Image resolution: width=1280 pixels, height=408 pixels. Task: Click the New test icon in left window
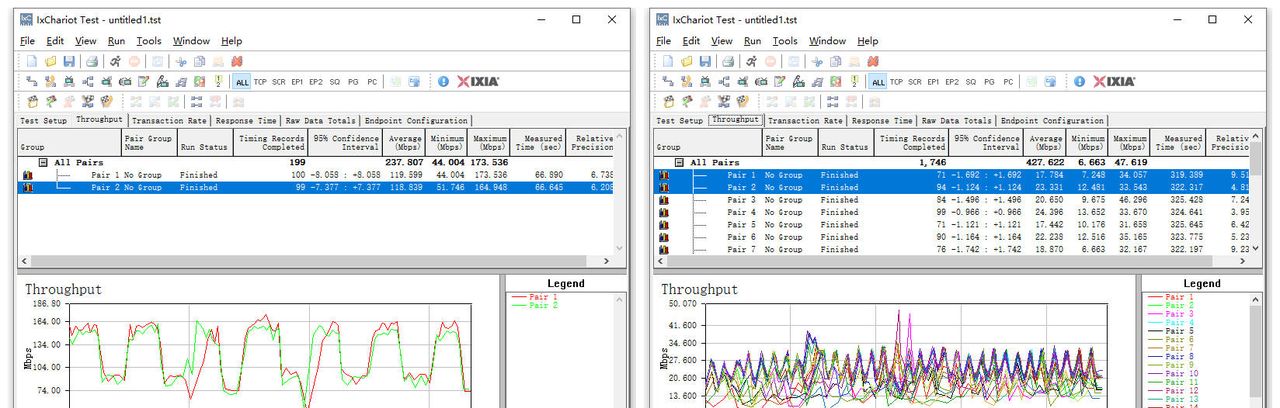click(32, 62)
